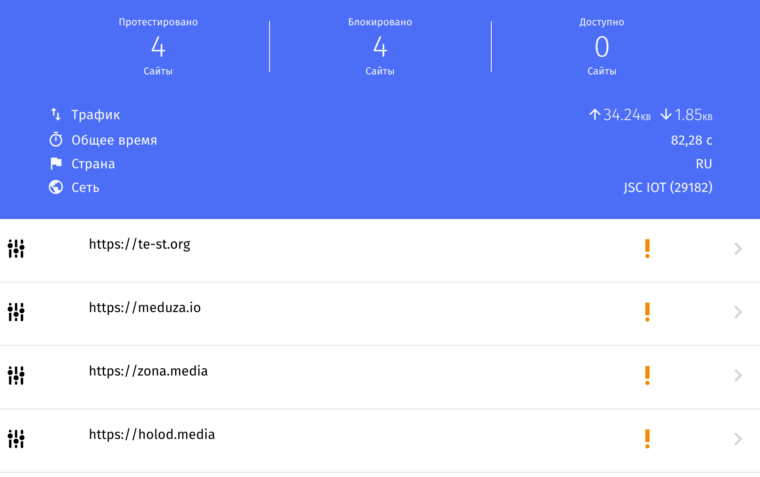Click the orange warning mark for te-st.org

pyautogui.click(x=647, y=249)
